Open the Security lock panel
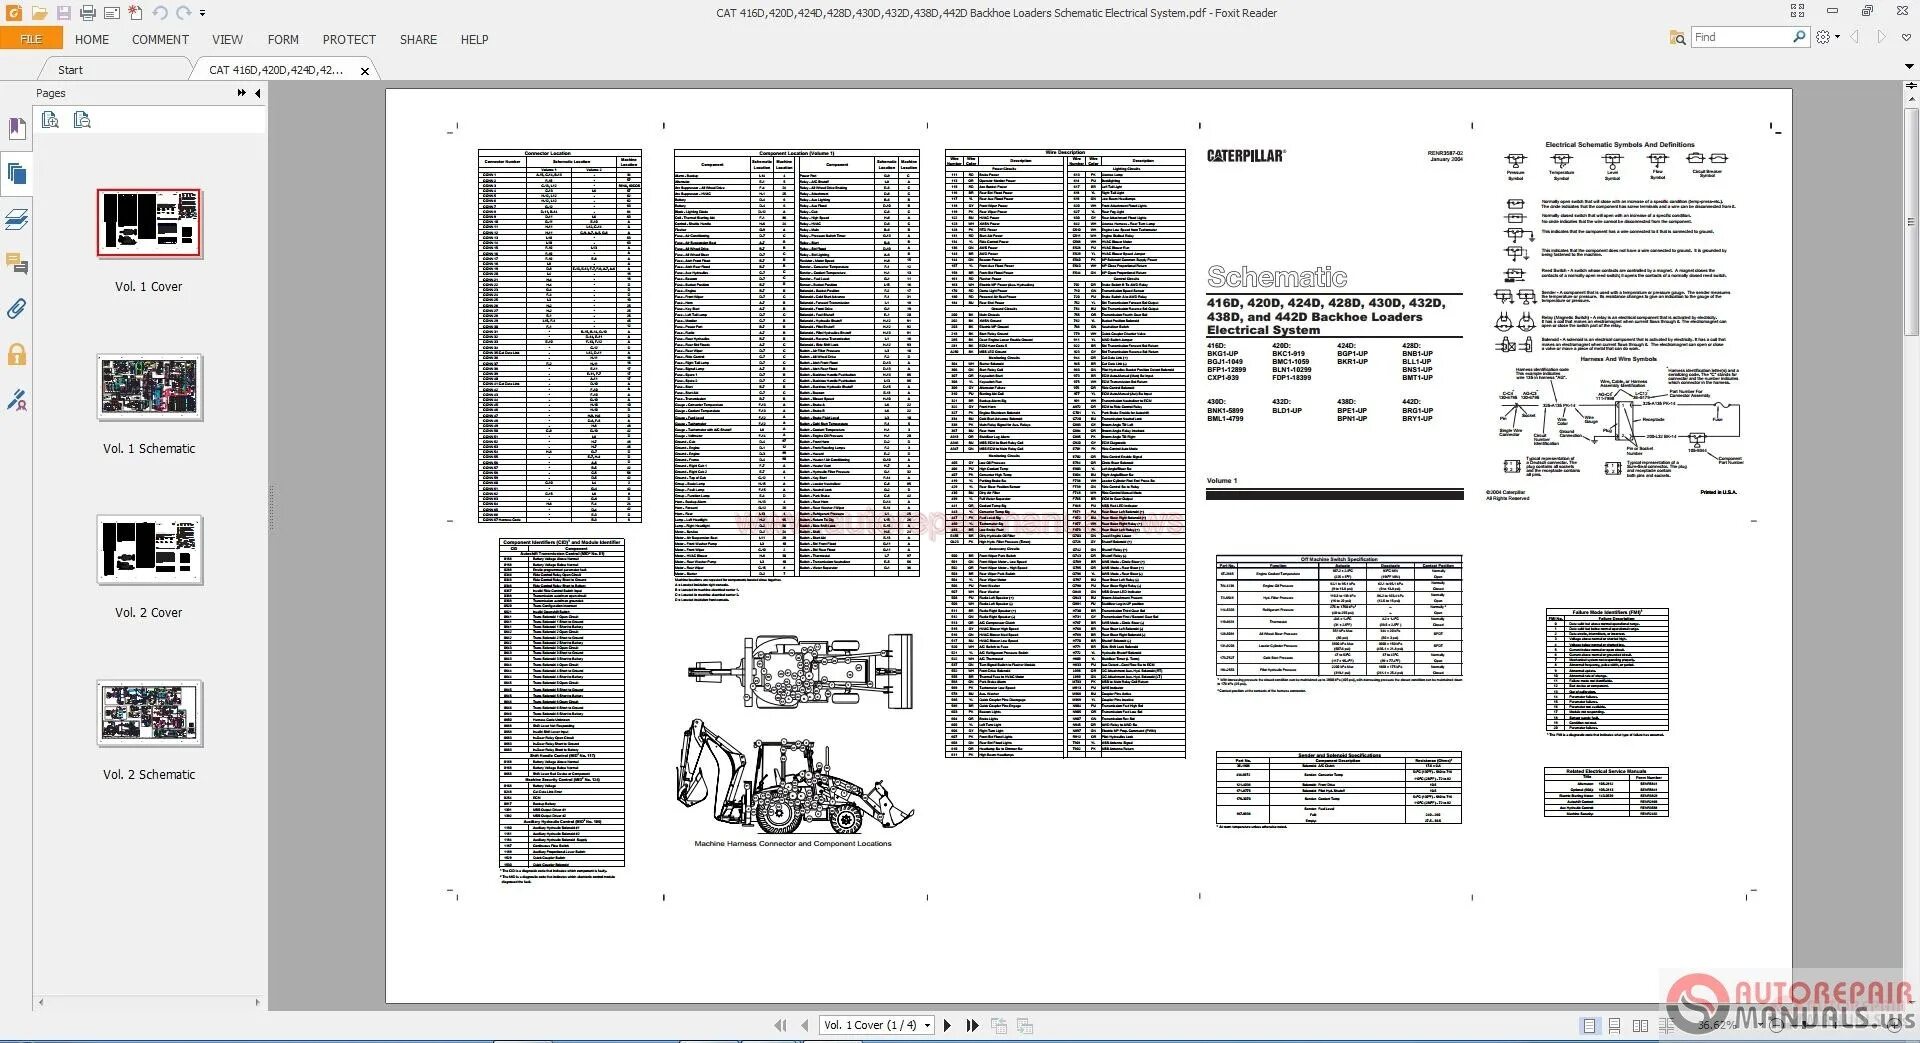This screenshot has width=1920, height=1043. point(16,354)
